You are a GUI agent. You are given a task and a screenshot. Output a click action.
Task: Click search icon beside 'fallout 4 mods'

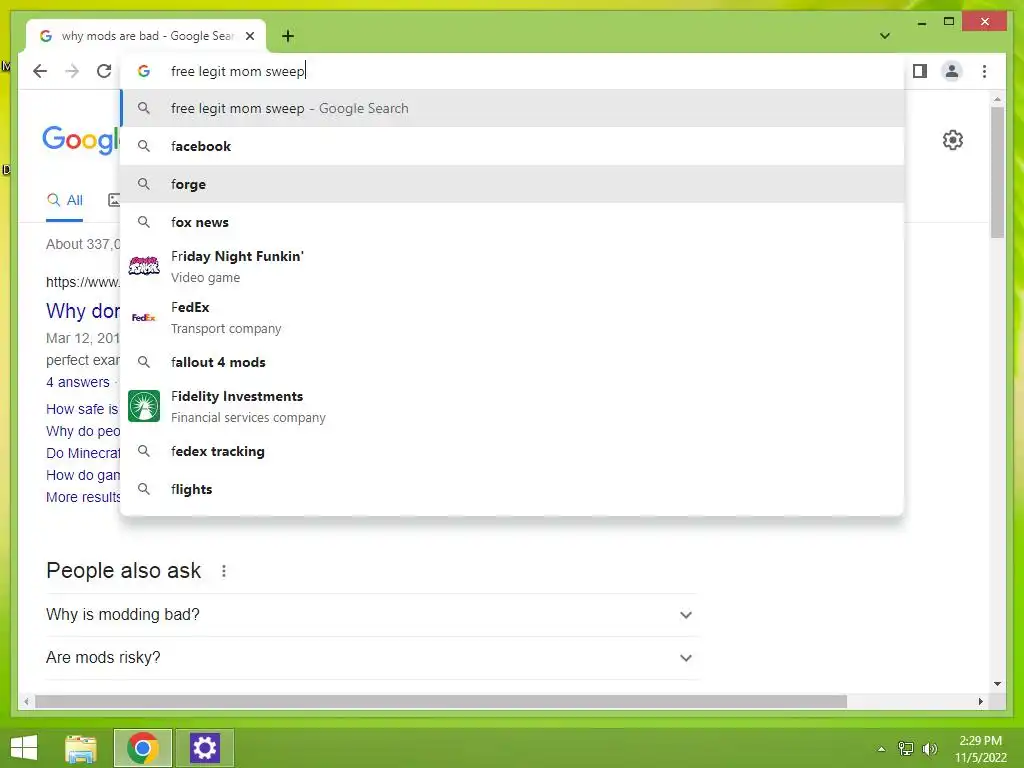pyautogui.click(x=144, y=362)
